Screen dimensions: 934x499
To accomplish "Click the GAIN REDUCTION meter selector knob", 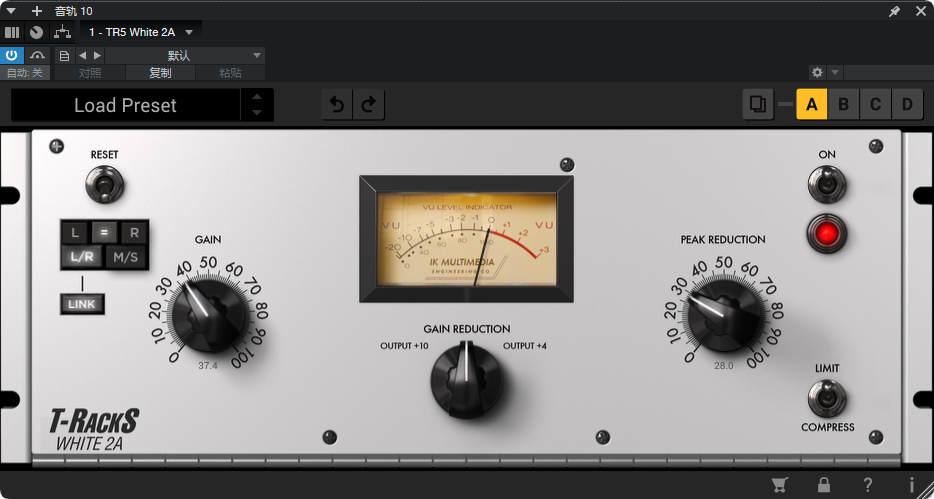I will coord(466,381).
